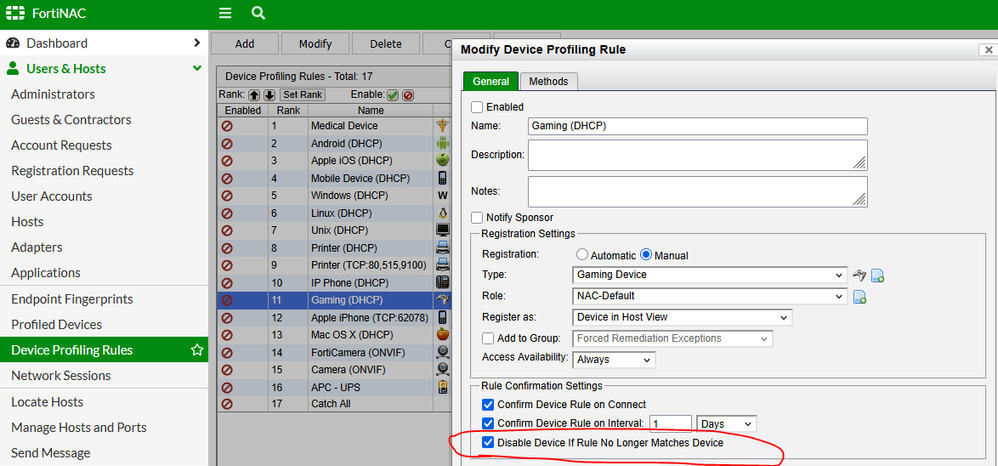Select the General tab
The image size is (998, 466).
pos(491,81)
